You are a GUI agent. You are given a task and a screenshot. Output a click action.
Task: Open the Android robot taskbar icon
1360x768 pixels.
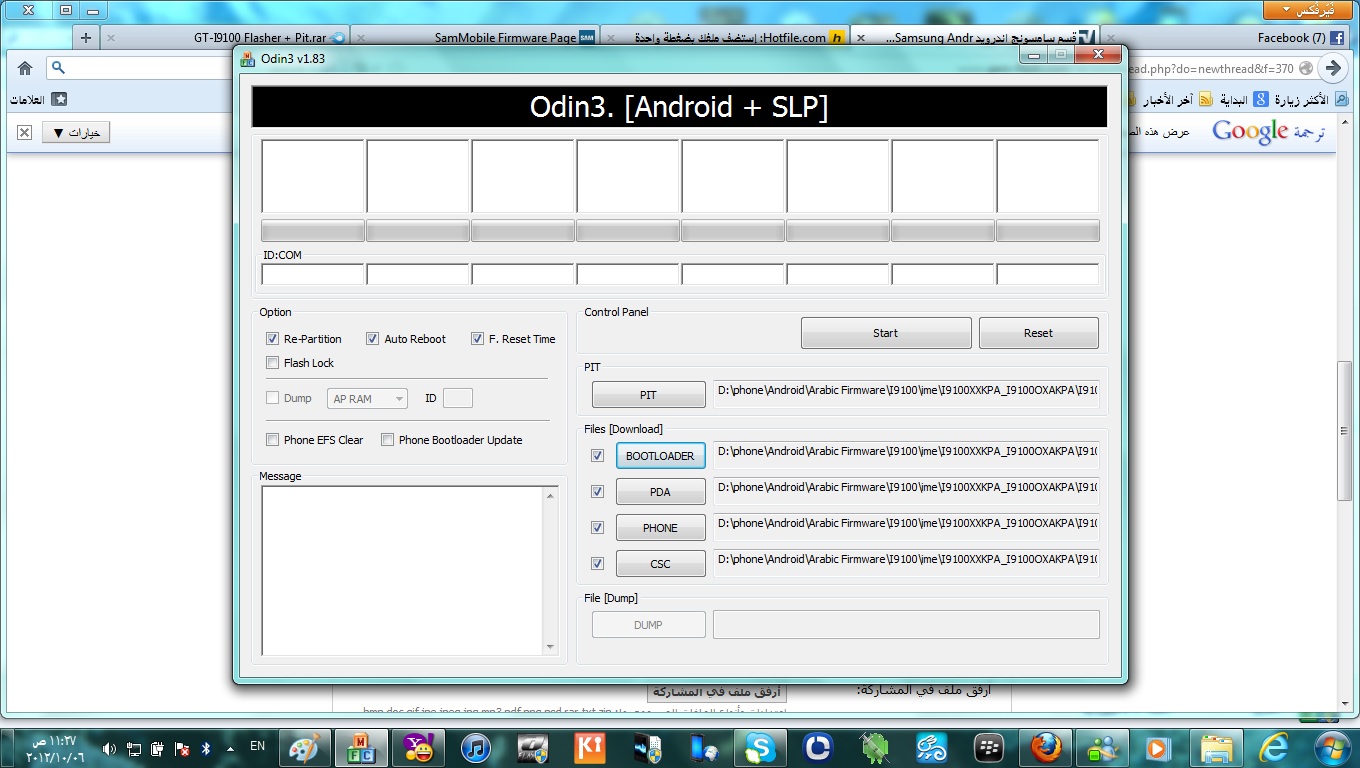[875, 747]
